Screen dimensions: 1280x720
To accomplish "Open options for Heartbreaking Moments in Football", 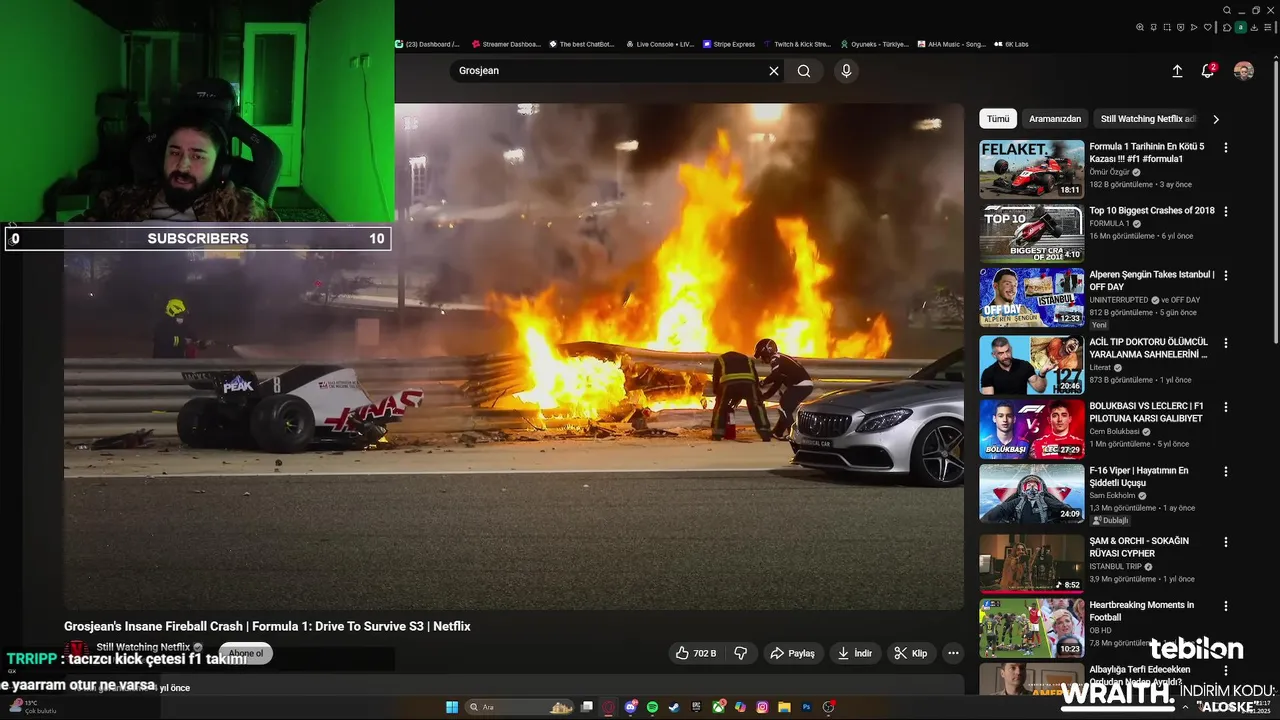I will (x=1226, y=605).
